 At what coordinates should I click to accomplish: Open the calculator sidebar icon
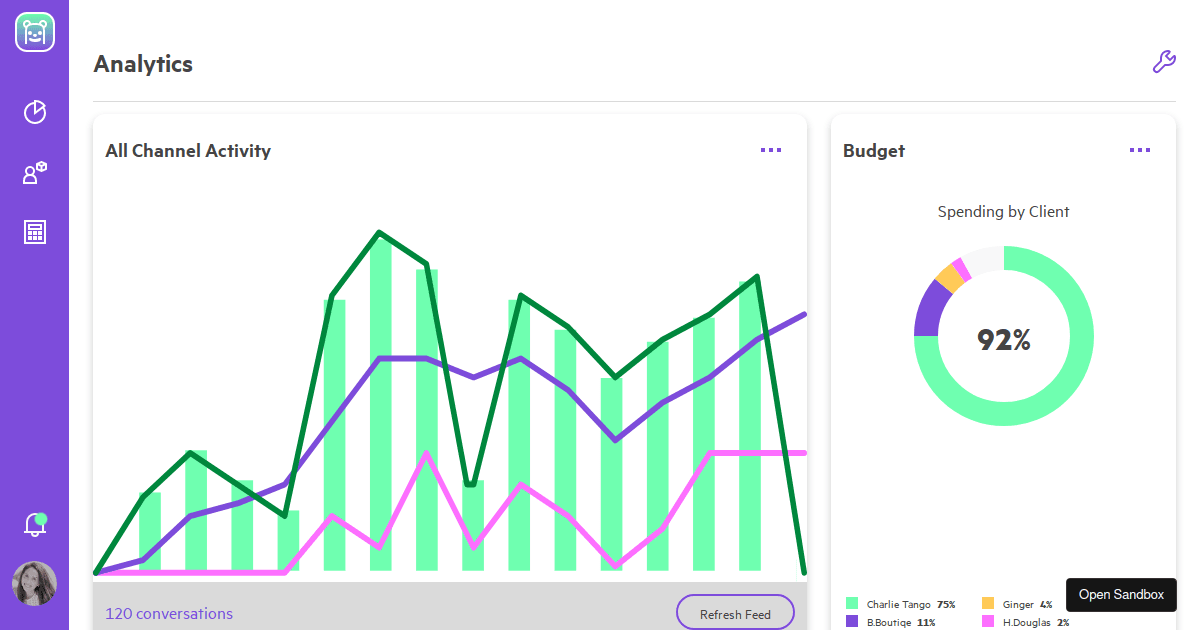35,233
